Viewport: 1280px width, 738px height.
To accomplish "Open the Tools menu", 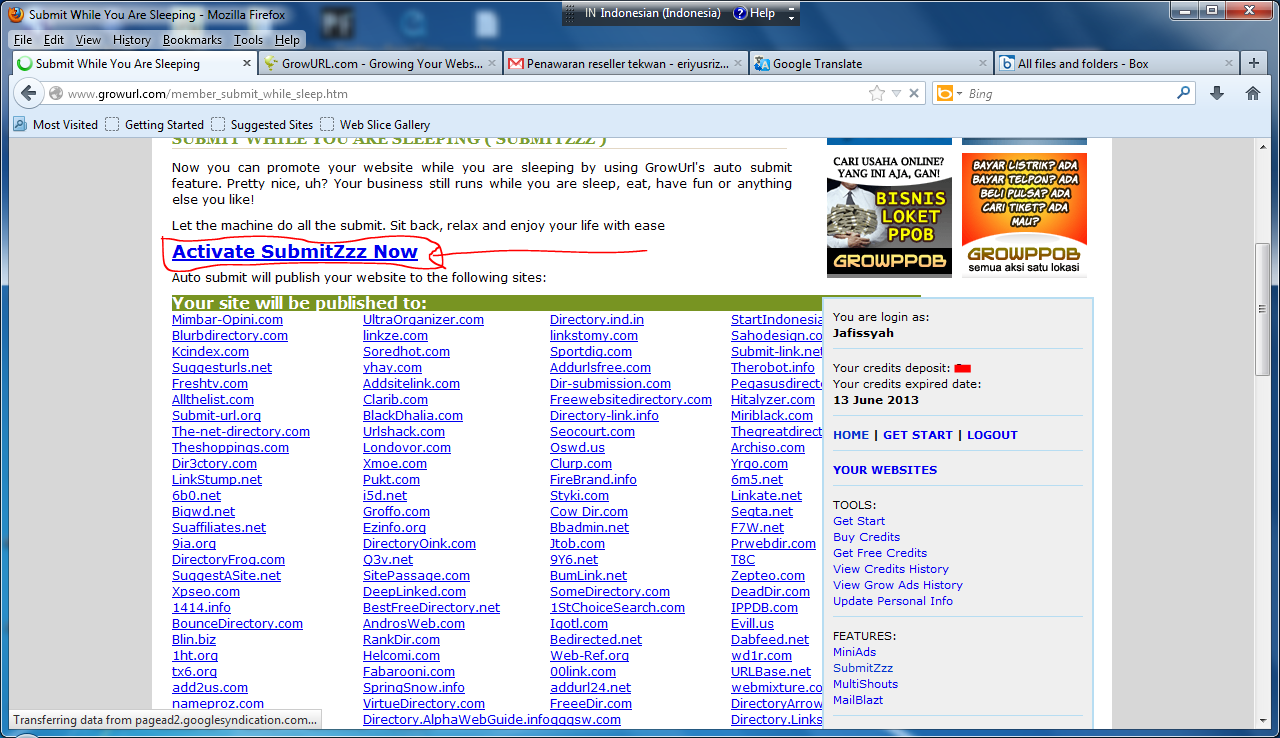I will pyautogui.click(x=248, y=40).
